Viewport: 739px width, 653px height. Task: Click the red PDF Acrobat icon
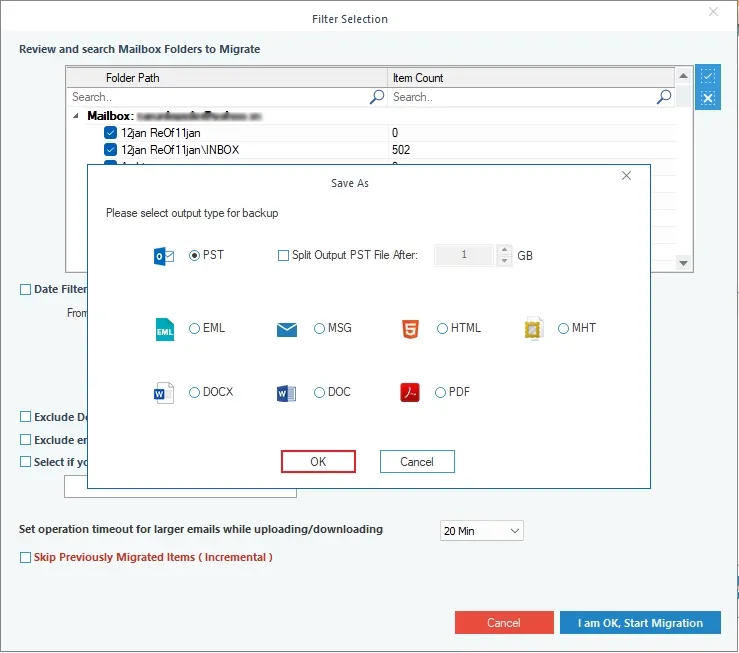pyautogui.click(x=410, y=392)
